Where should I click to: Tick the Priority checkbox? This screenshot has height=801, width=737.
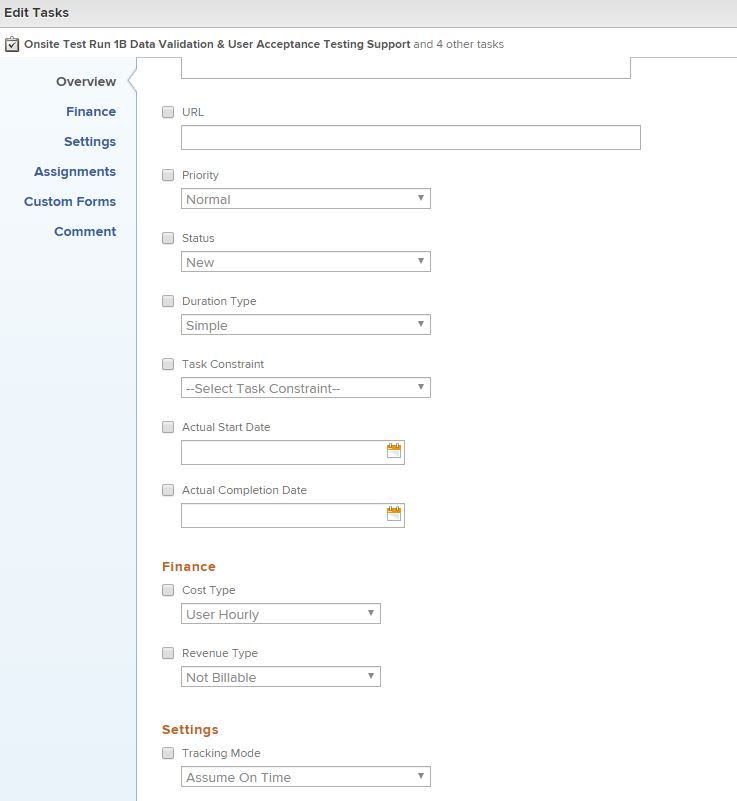[168, 175]
